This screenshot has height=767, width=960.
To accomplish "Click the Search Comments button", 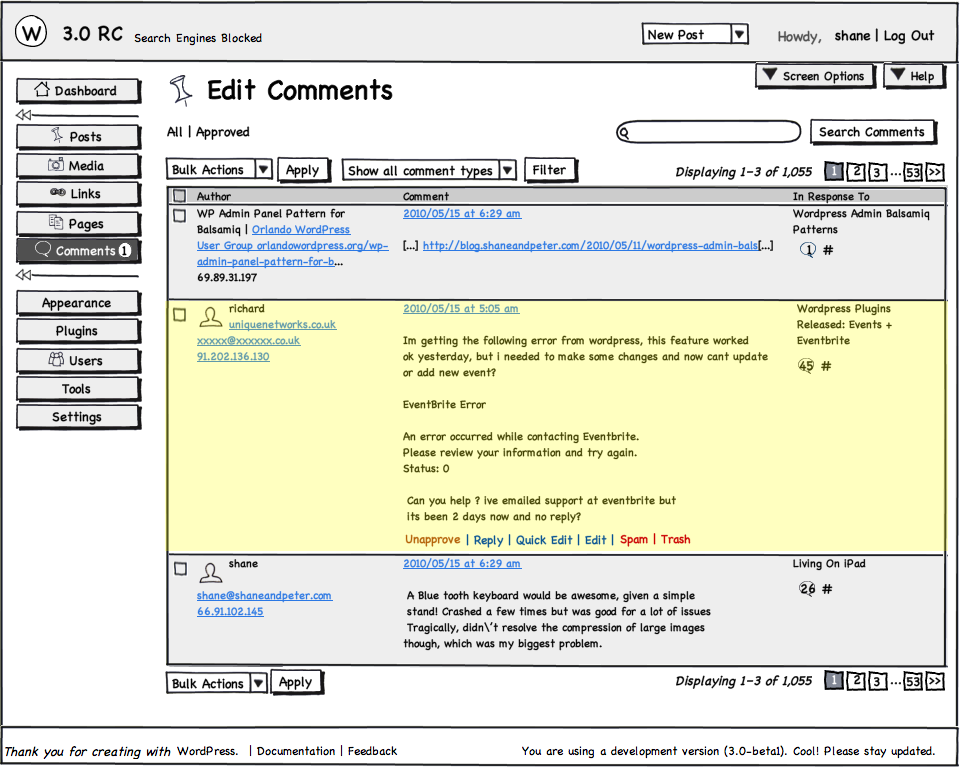I will point(872,132).
